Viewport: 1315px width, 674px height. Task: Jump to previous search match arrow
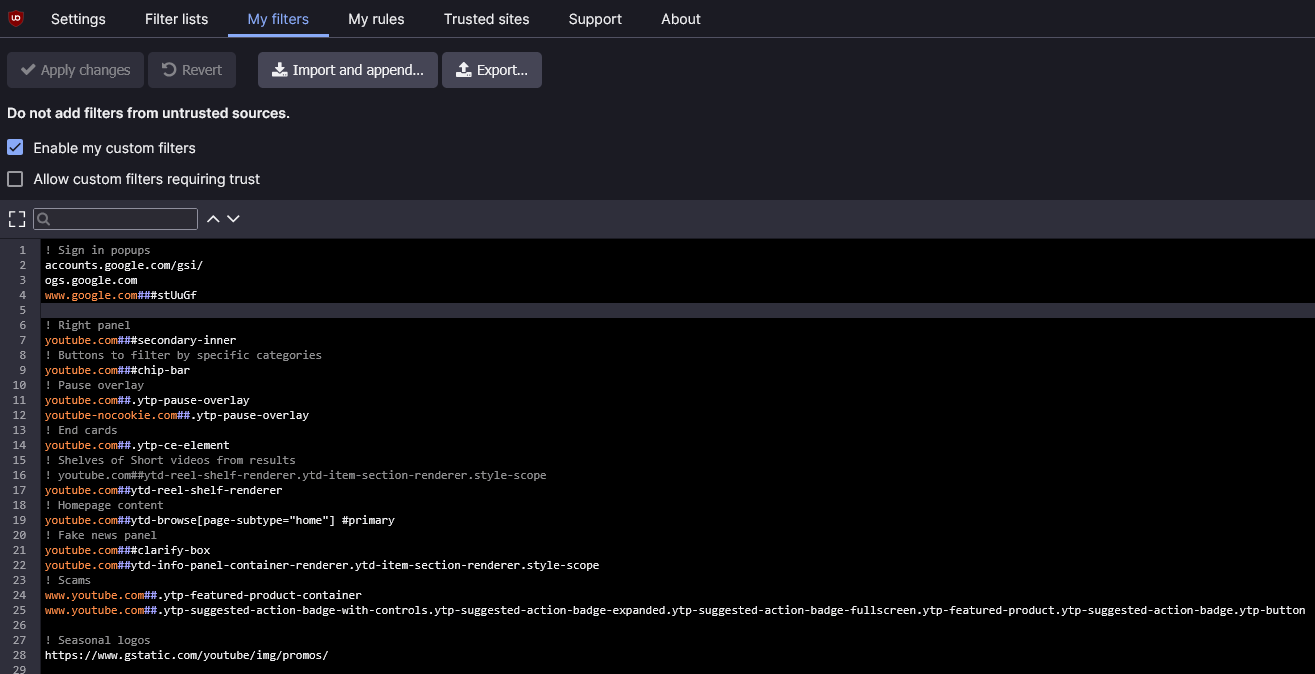click(213, 219)
